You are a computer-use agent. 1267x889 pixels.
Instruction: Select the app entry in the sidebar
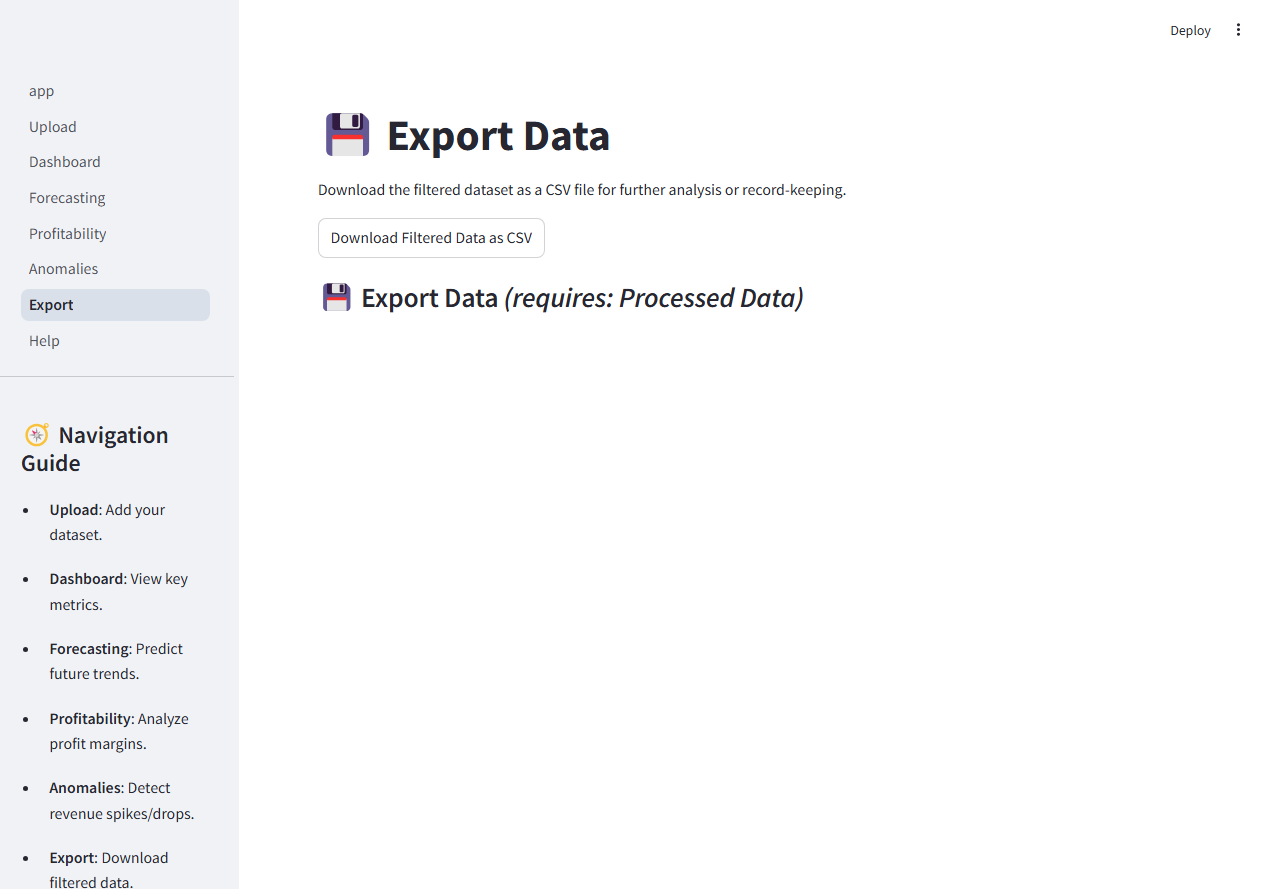click(41, 91)
